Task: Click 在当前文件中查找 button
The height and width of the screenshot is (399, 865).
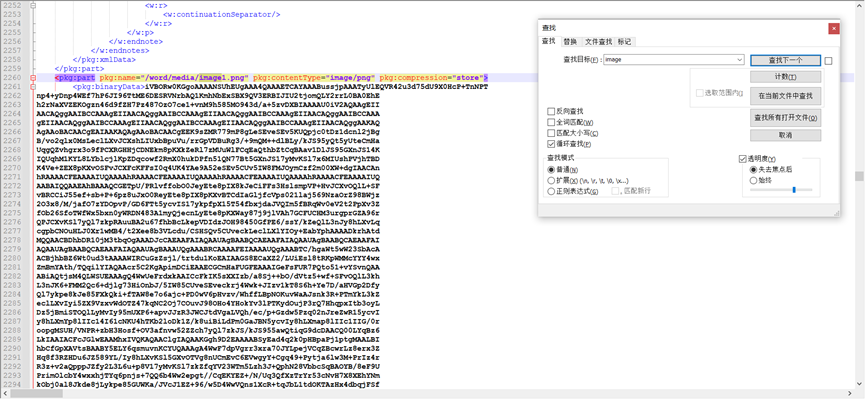Action: click(785, 95)
